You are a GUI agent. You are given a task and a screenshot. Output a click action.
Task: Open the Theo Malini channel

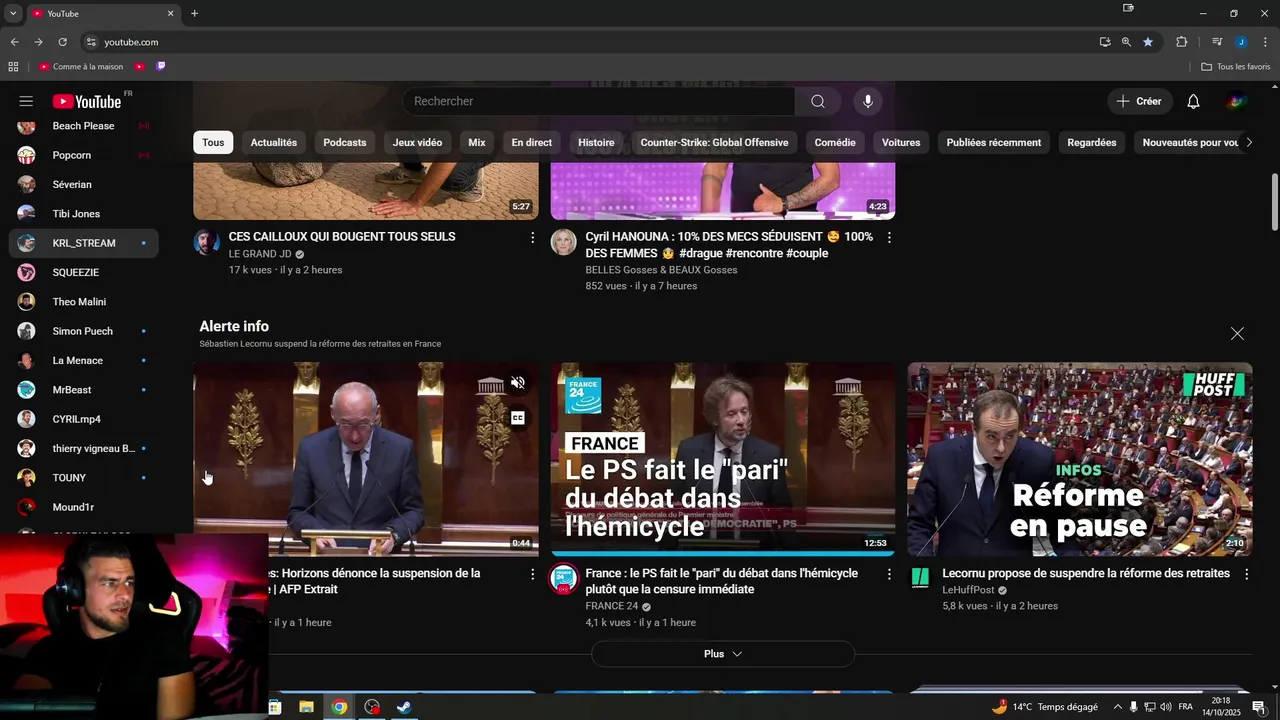[x=83, y=302]
